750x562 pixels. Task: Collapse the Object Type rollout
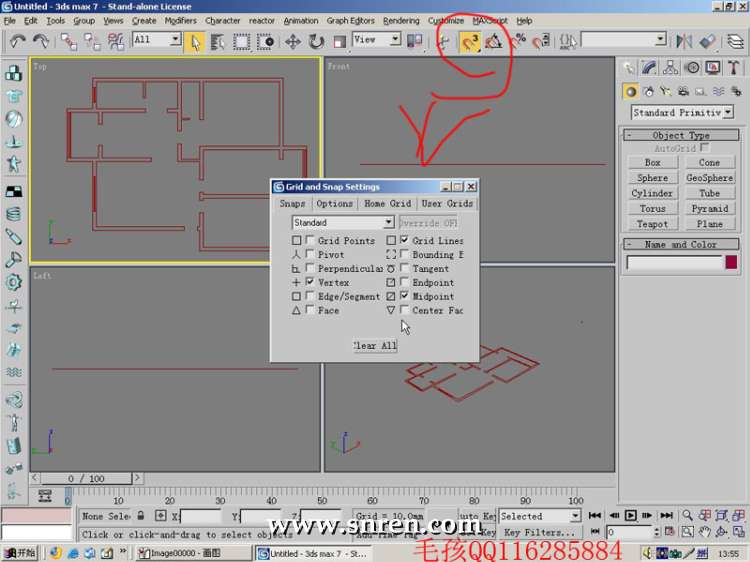tap(681, 135)
